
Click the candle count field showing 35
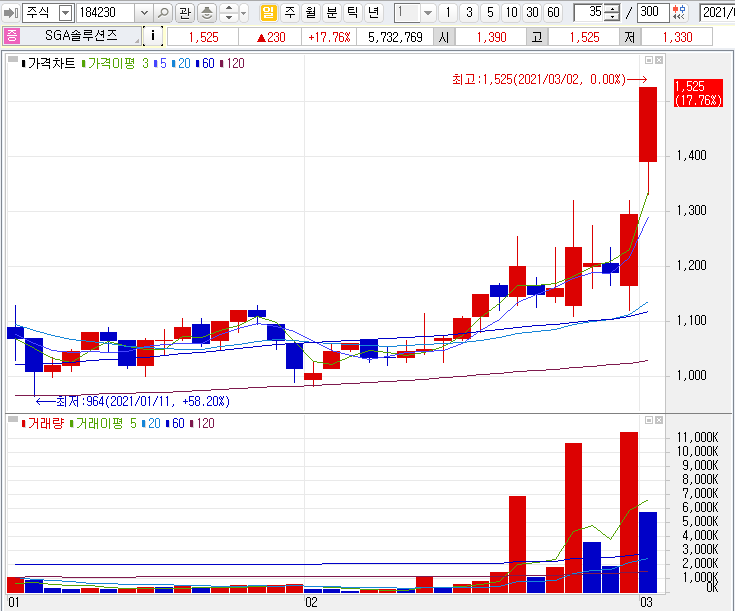[588, 12]
